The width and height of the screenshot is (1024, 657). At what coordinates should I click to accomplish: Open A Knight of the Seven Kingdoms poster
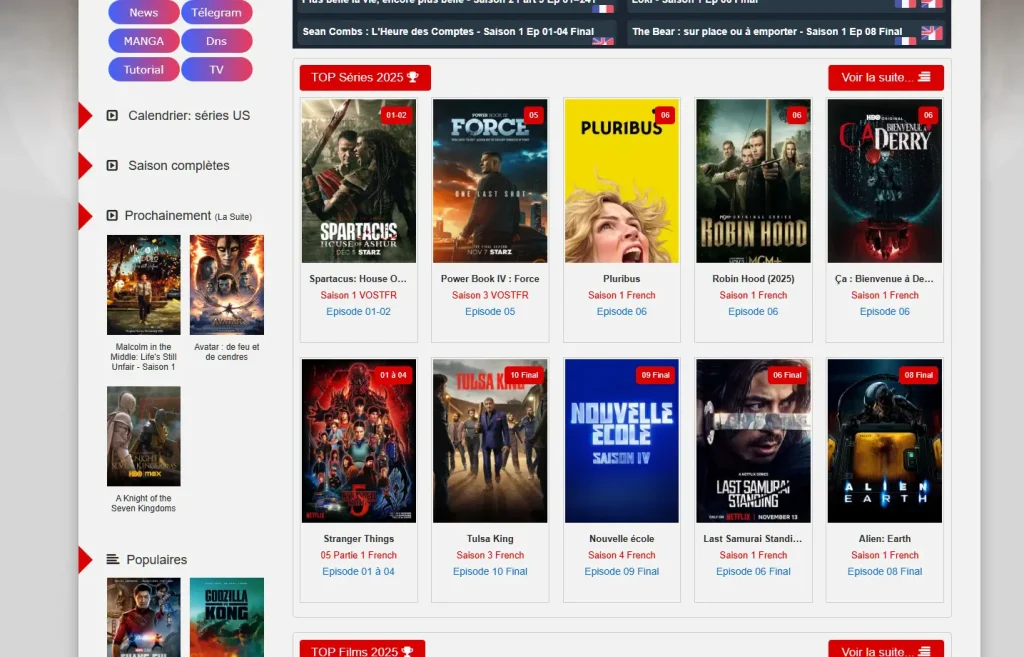point(144,436)
